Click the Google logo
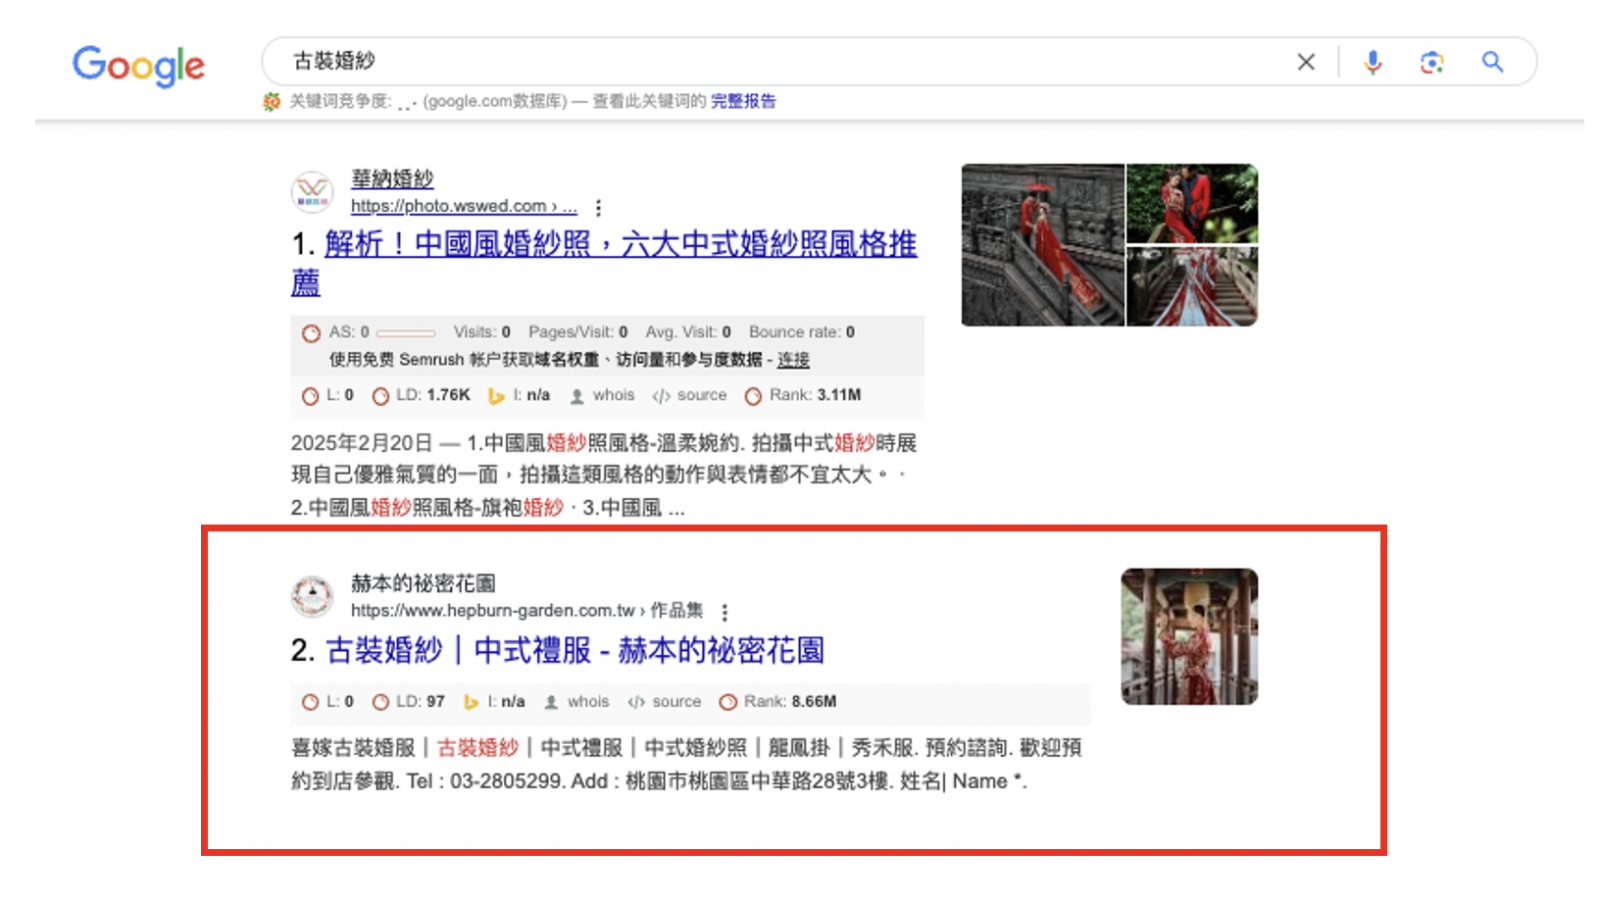The image size is (1600, 902). point(138,66)
